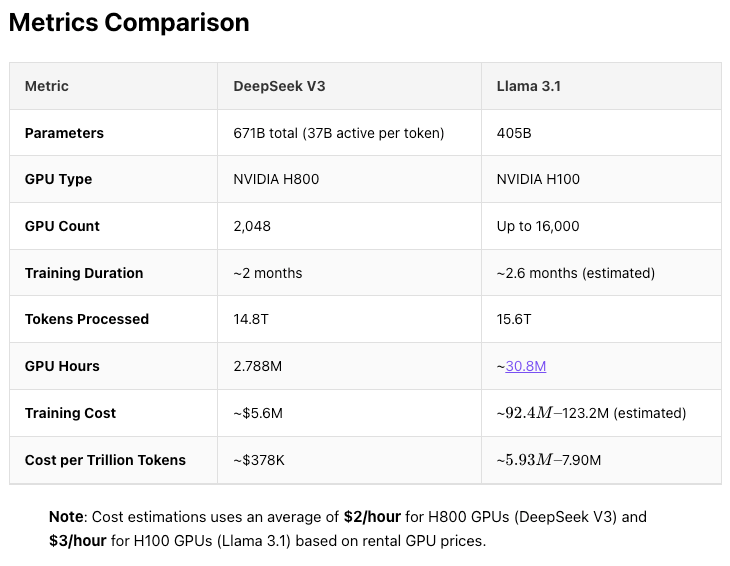Click the Tokens Processed row label
The width and height of the screenshot is (730, 566).
(x=87, y=319)
